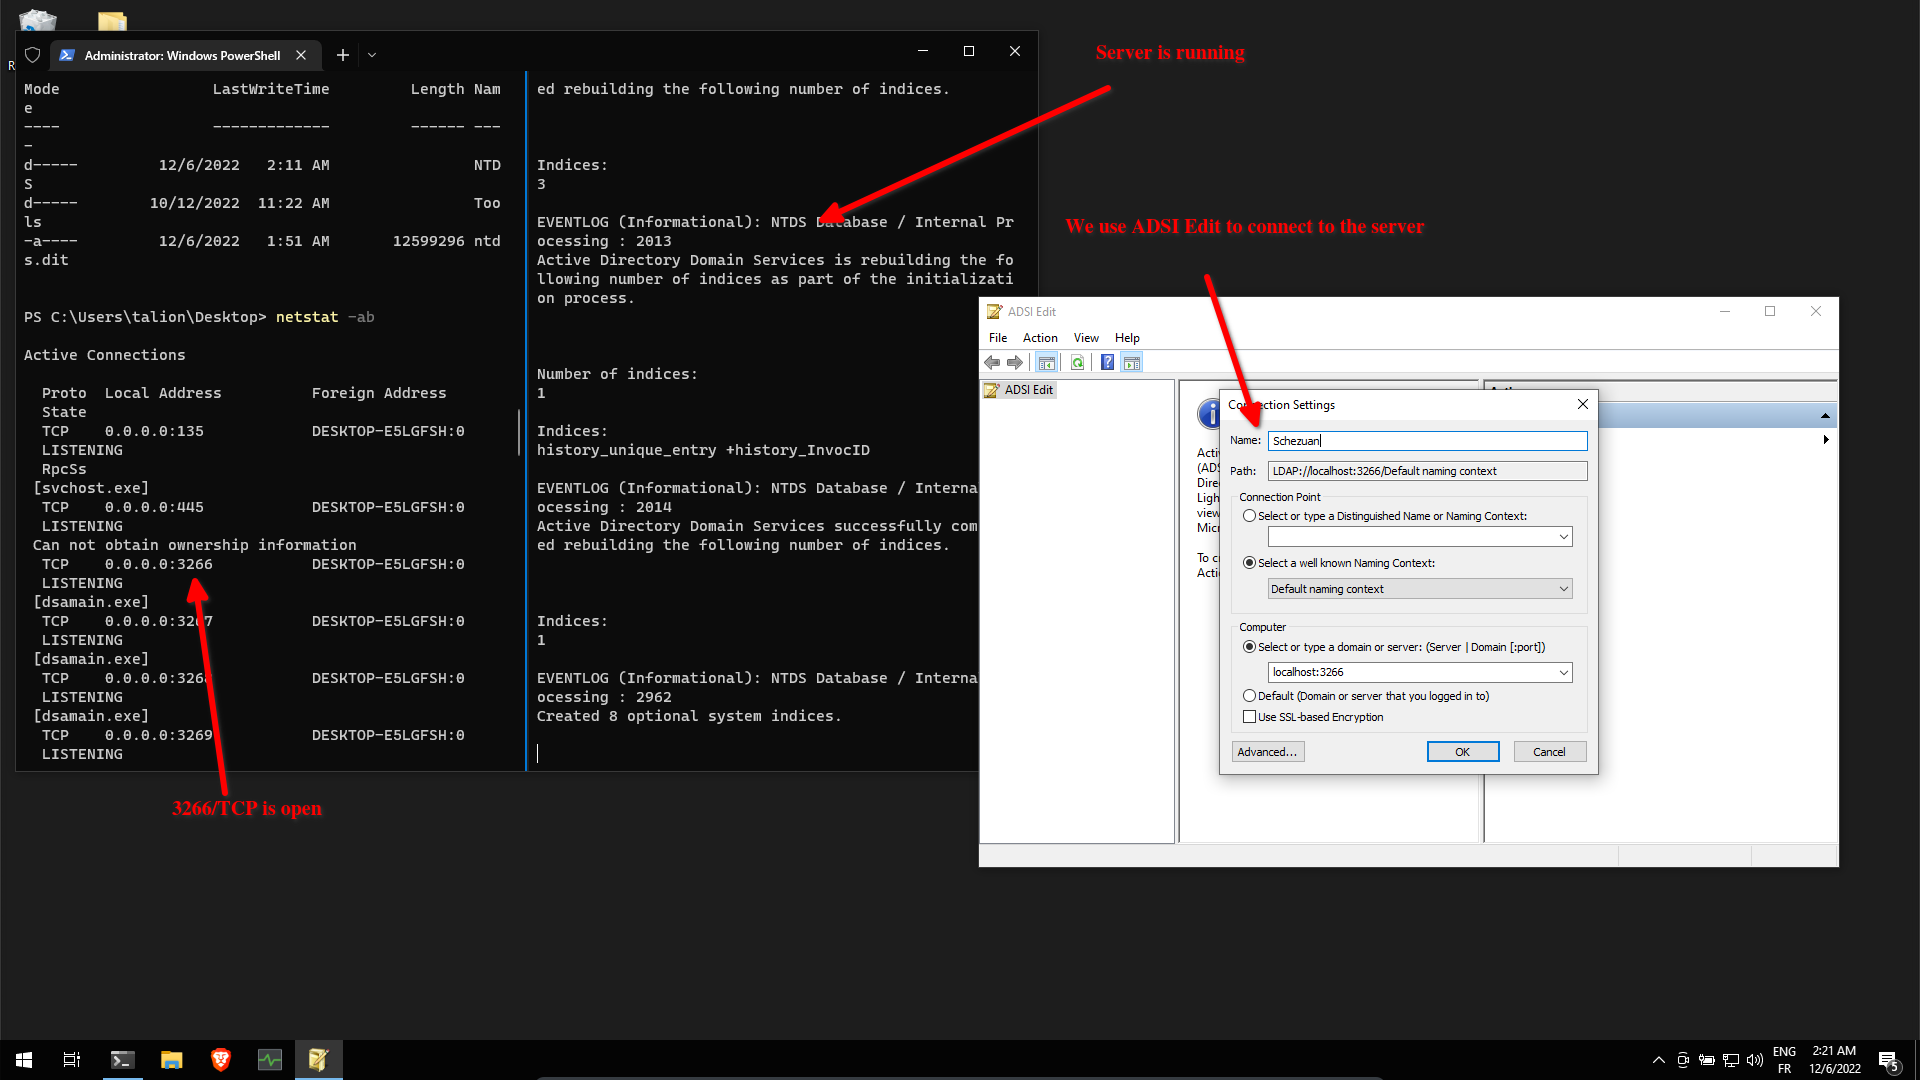Select Distinguished Name or Naming Context radio
1920x1080 pixels.
(1249, 516)
